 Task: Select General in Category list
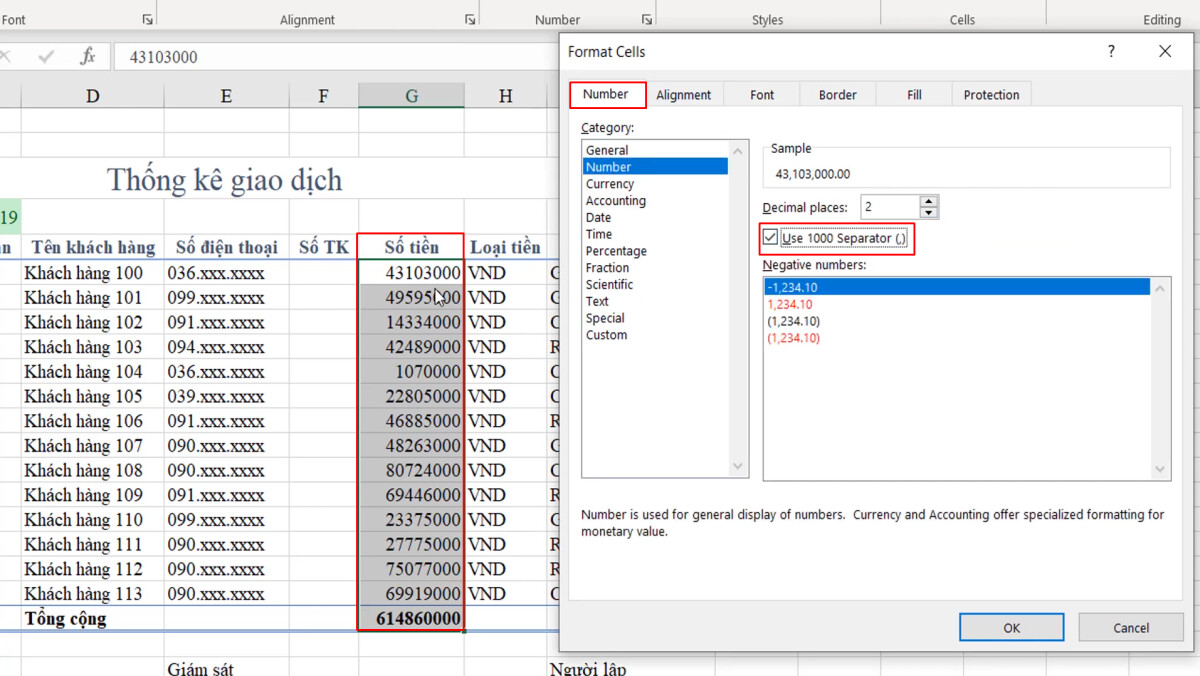pyautogui.click(x=656, y=150)
